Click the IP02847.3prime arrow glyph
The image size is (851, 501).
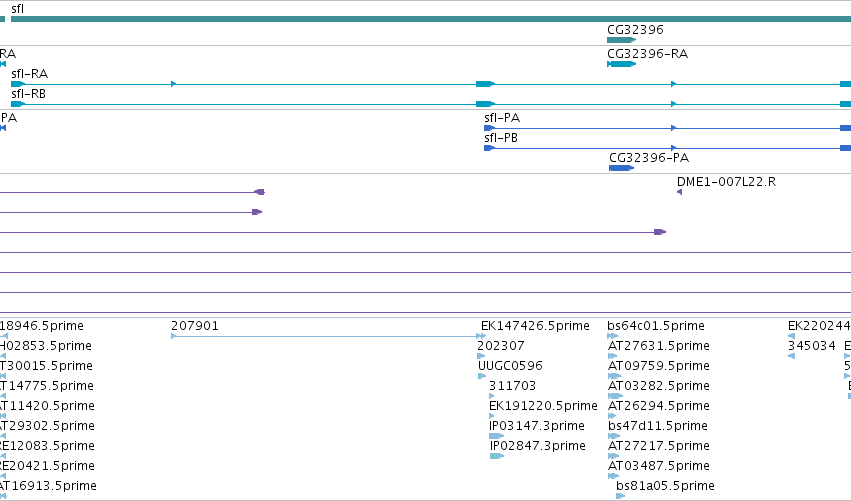pos(497,456)
